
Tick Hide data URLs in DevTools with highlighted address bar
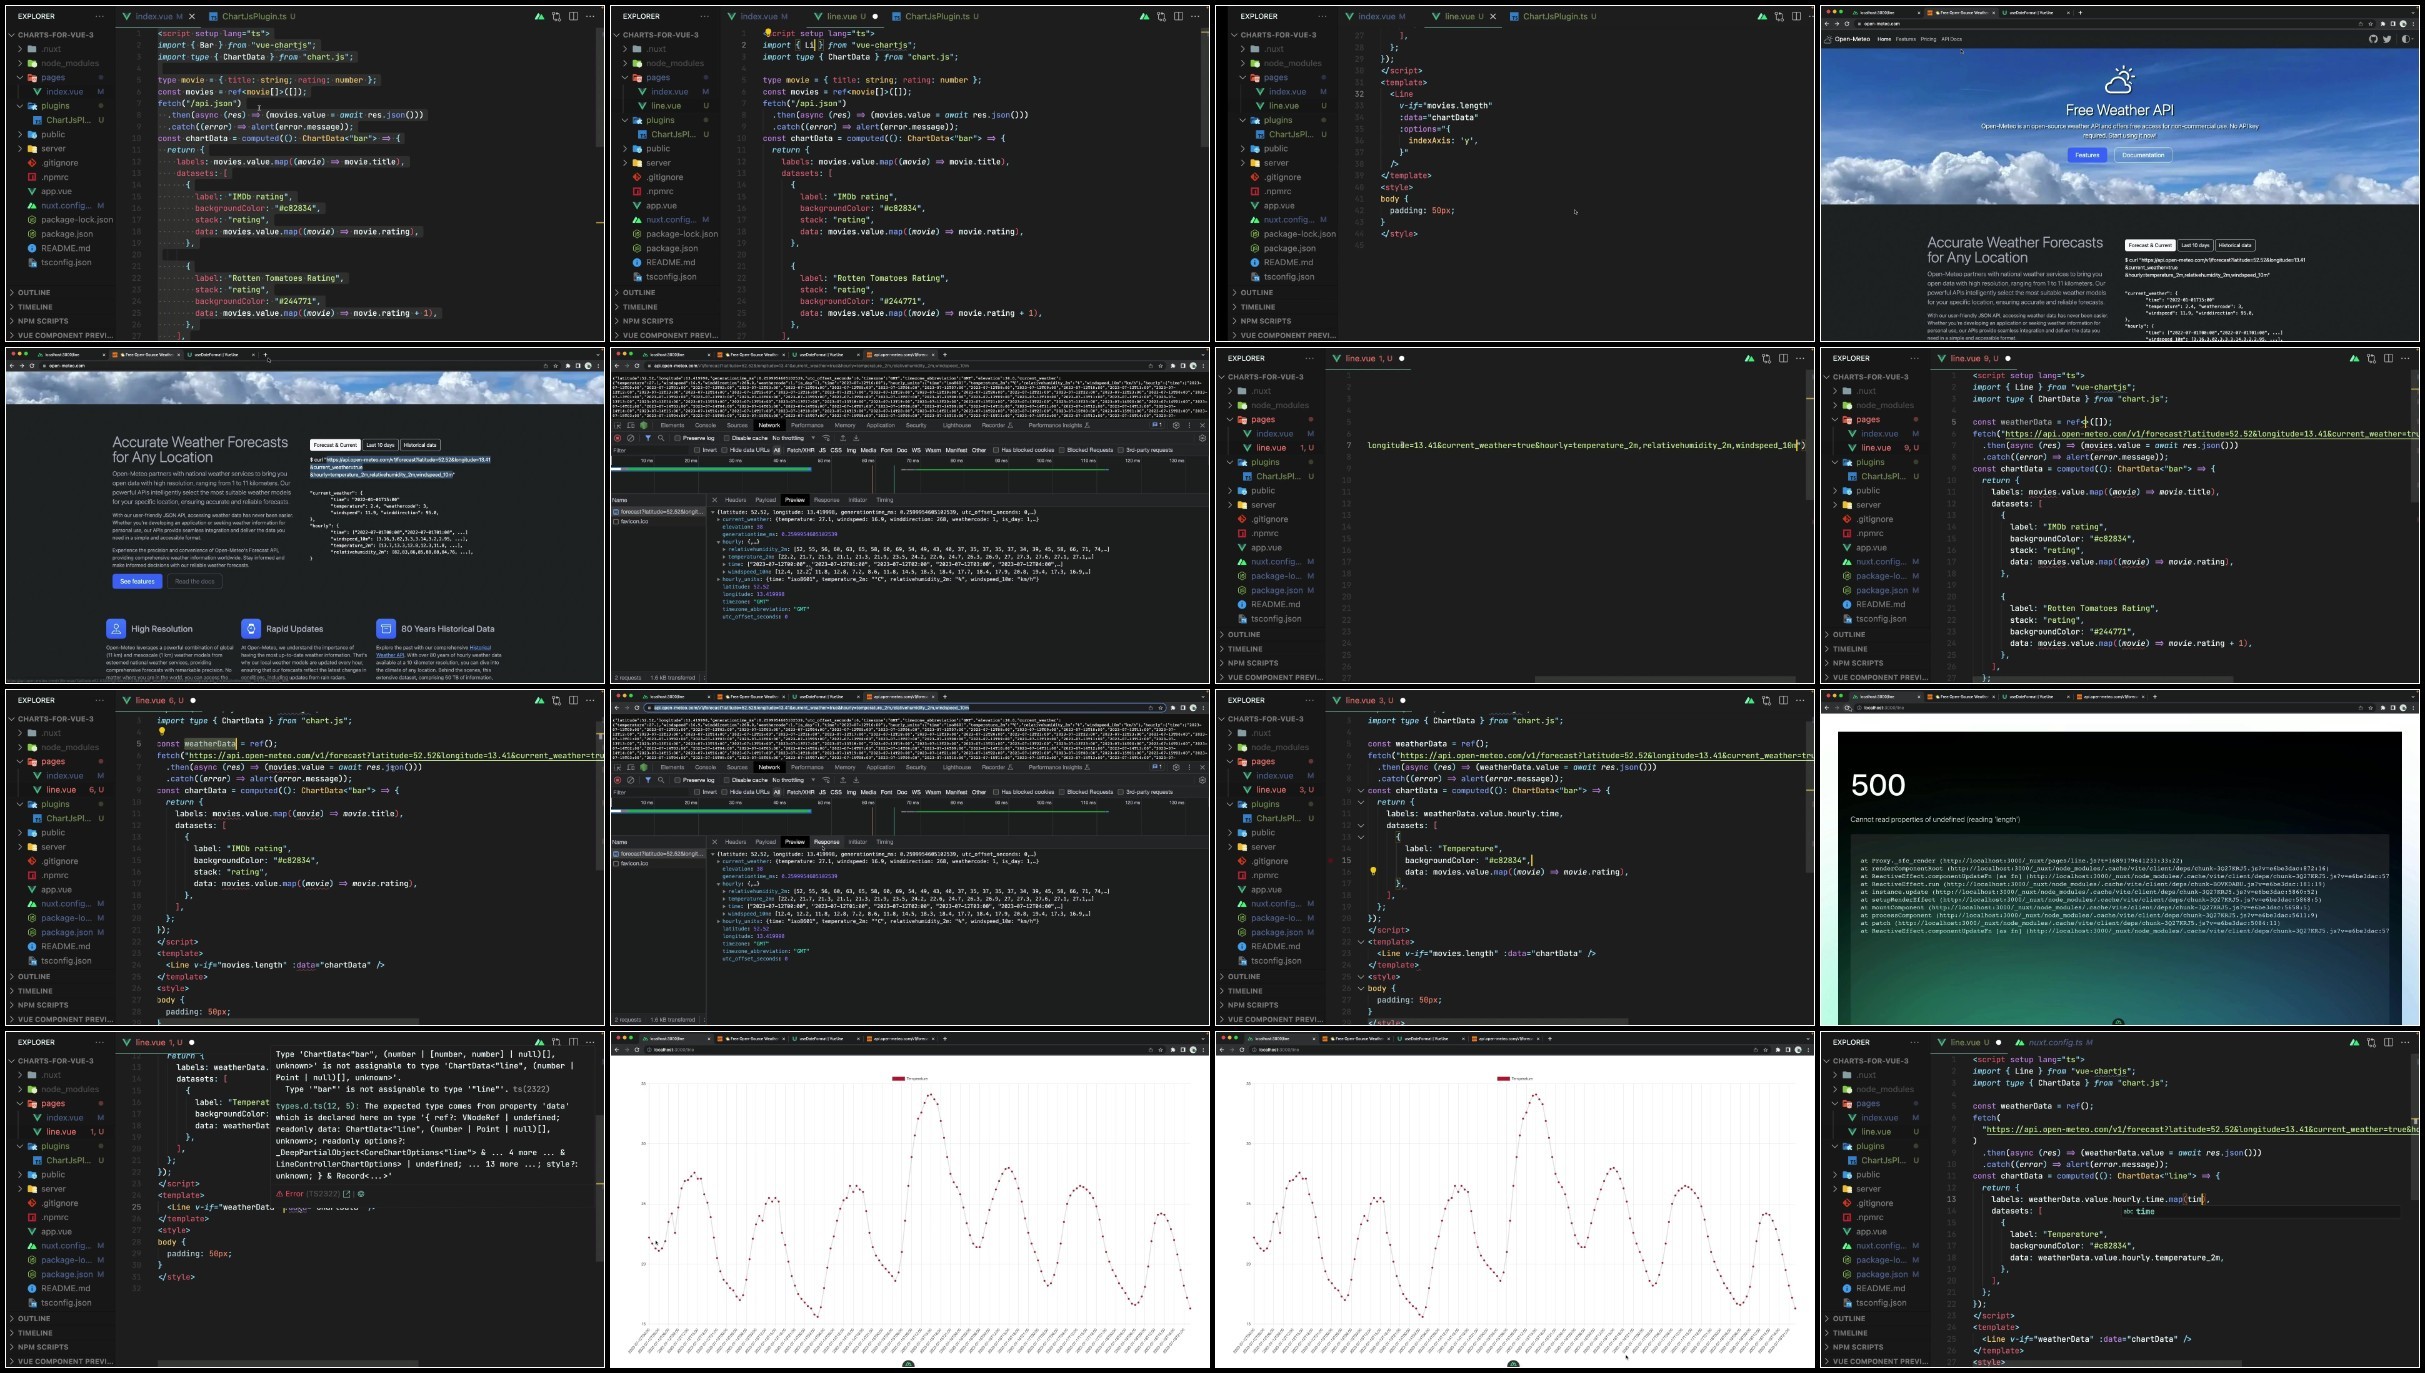(x=726, y=792)
